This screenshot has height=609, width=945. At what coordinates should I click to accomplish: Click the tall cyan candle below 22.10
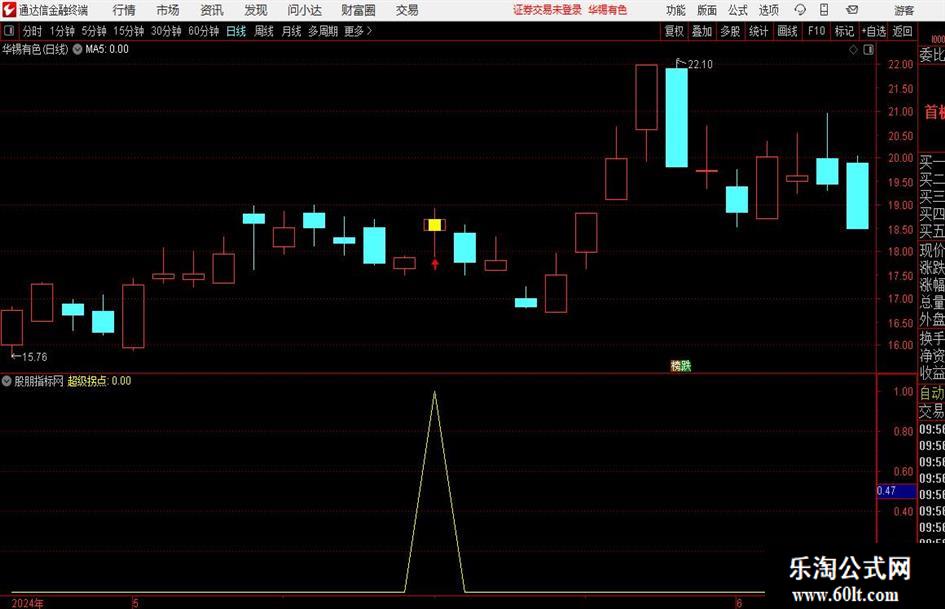(676, 118)
